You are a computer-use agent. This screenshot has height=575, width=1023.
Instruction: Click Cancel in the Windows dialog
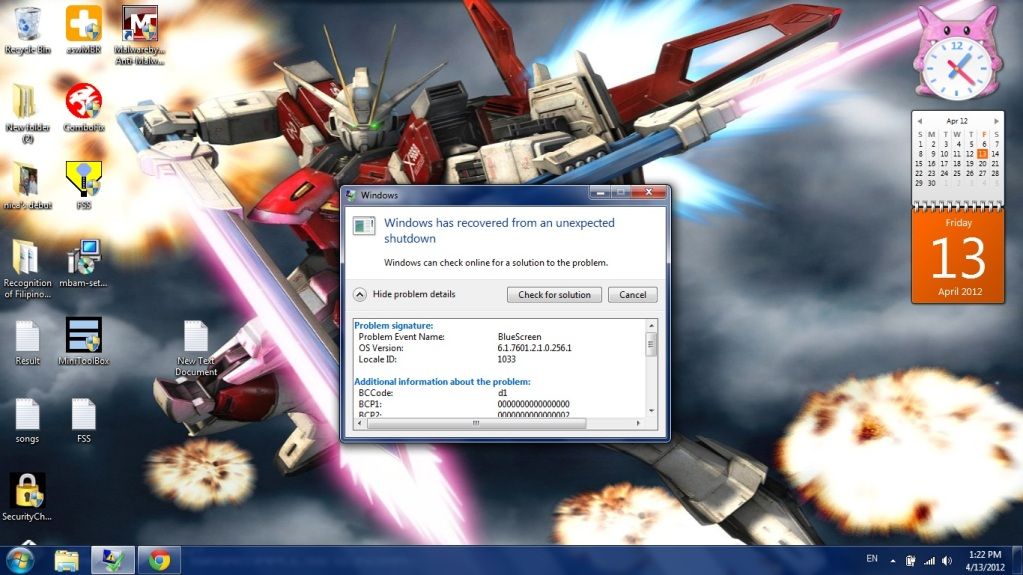(x=632, y=295)
